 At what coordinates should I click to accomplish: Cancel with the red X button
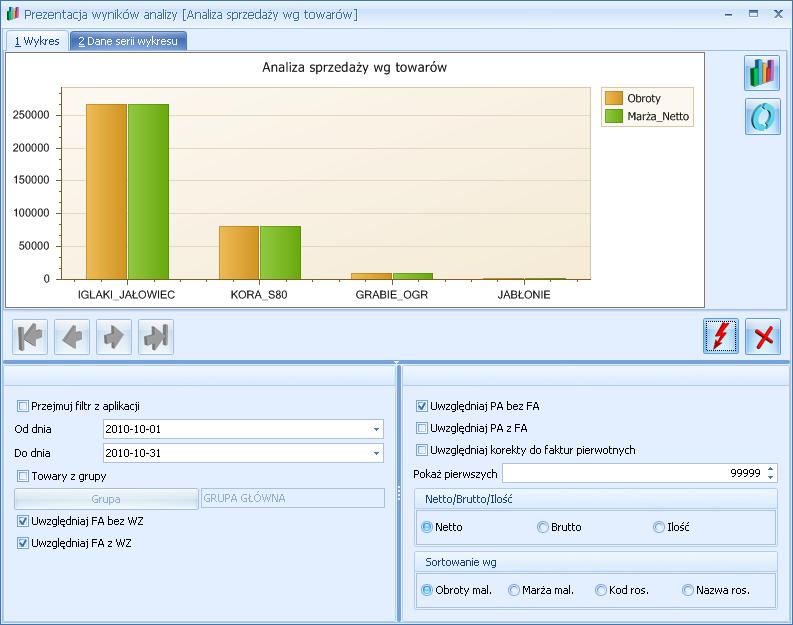coord(763,336)
